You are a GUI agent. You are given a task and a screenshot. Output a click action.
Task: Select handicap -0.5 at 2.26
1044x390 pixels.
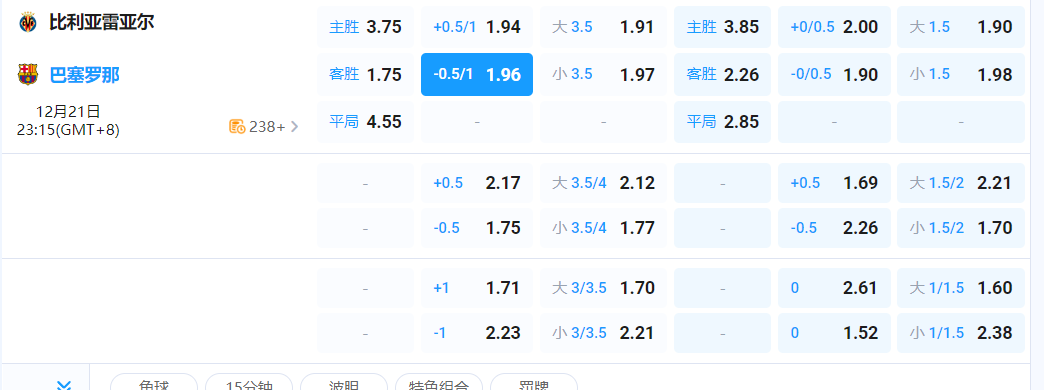pos(834,228)
